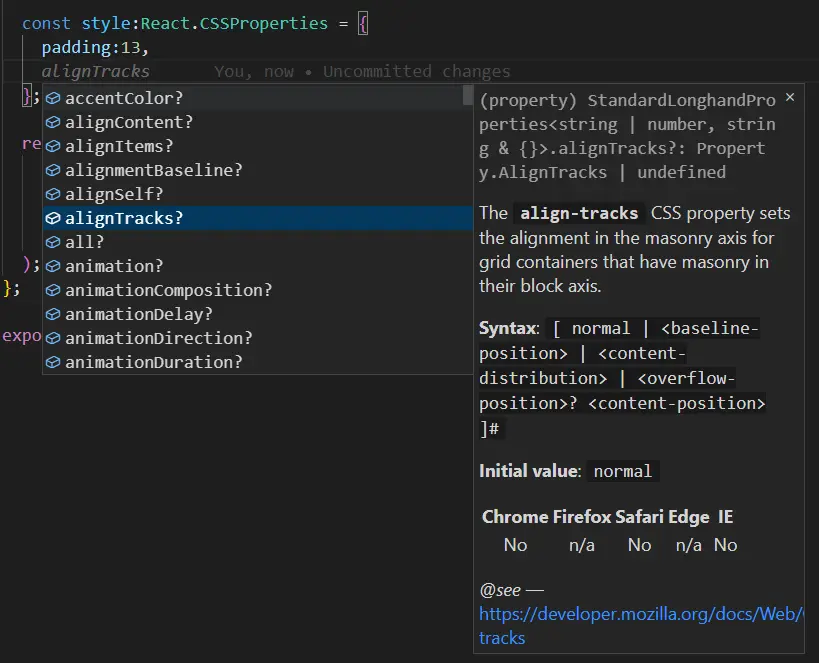
Task: Click the 'tracks' link text
Action: pos(501,638)
